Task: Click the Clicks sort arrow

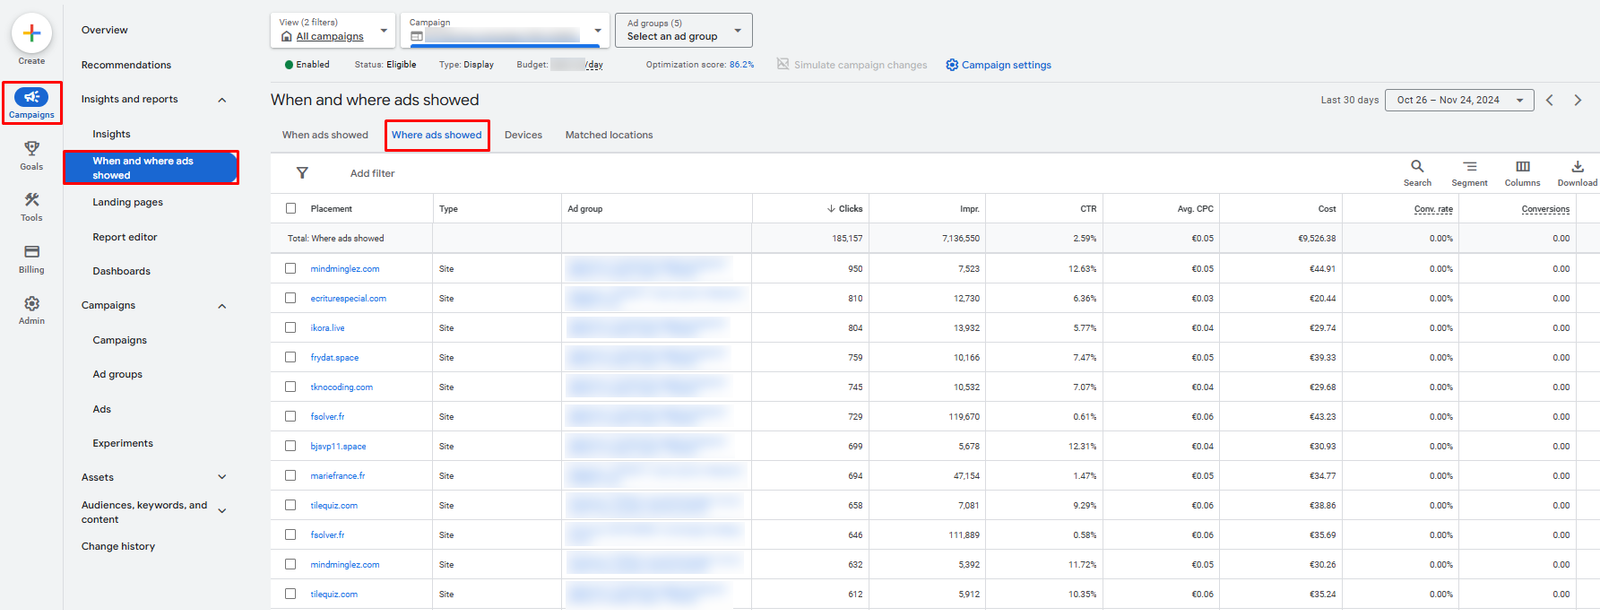Action: tap(831, 209)
